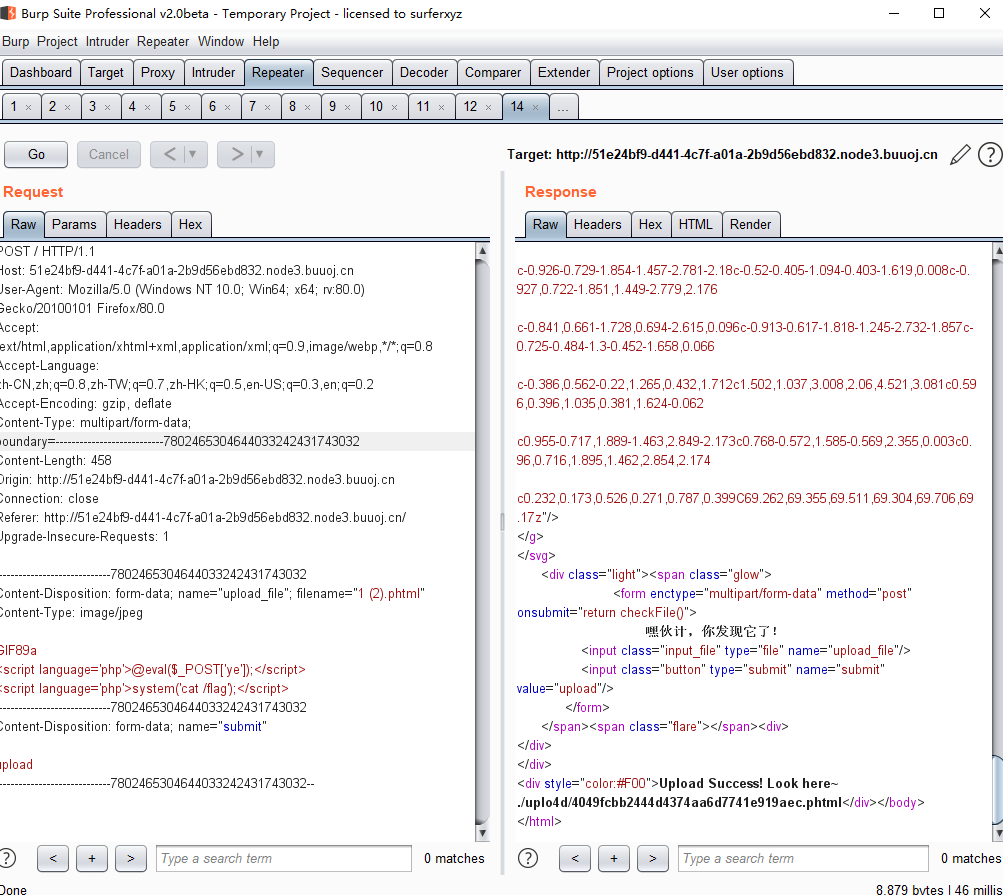Go to next request match button
This screenshot has width=1003, height=895.
[130, 858]
